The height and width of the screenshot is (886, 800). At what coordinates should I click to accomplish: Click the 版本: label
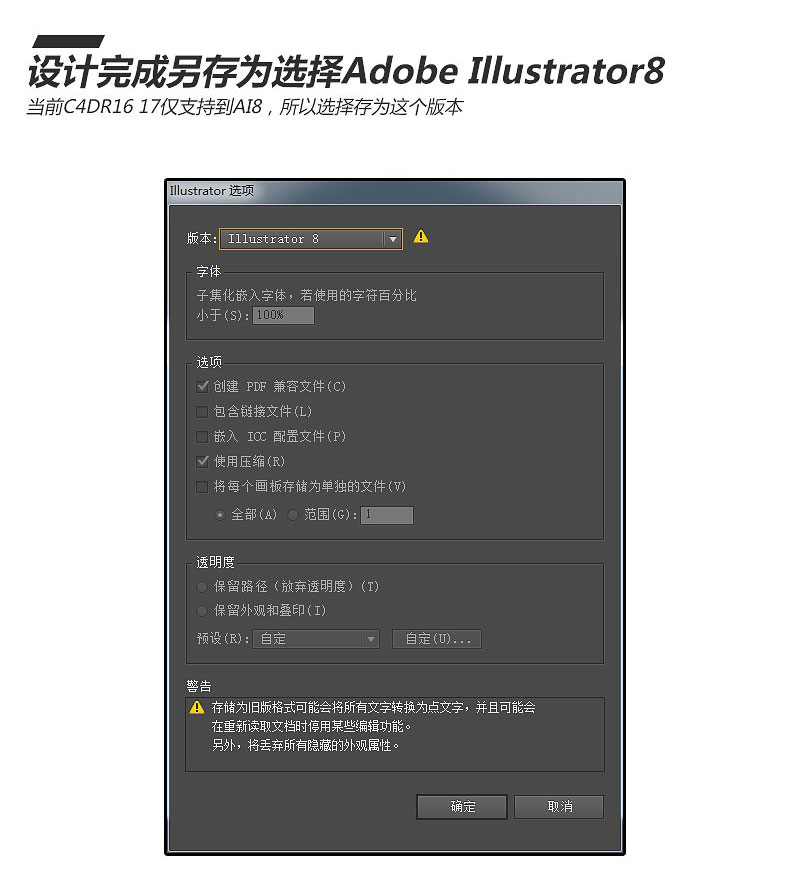(202, 238)
